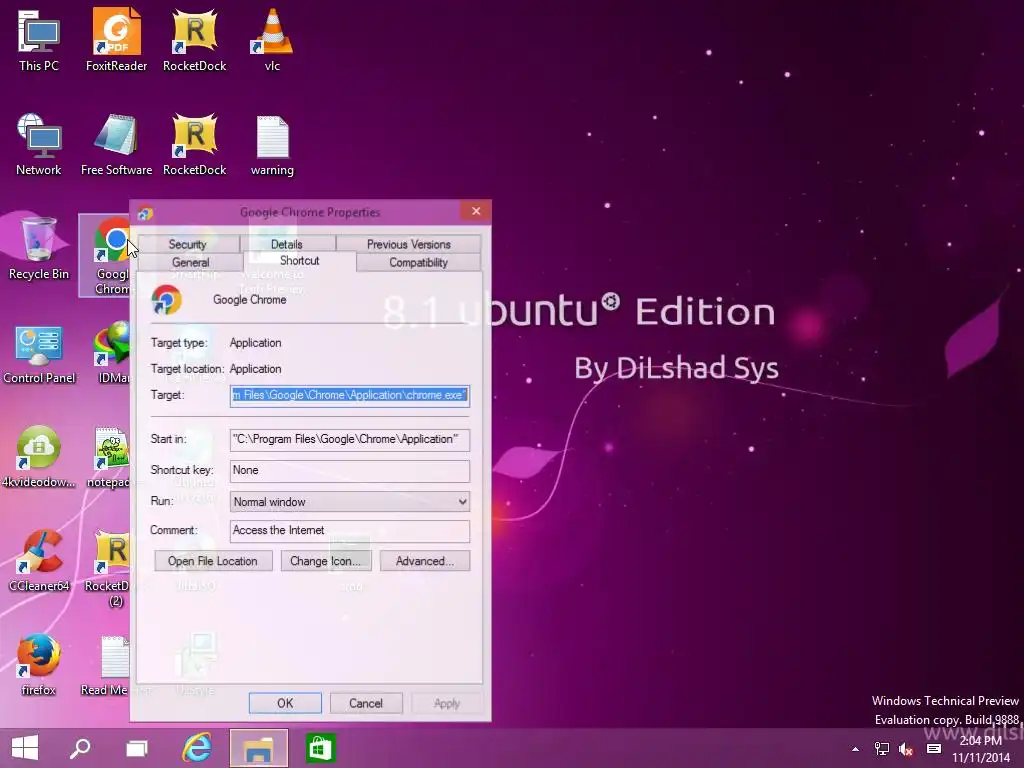The width and height of the screenshot is (1024, 768).
Task: Select the vlc desktop icon
Action: [x=272, y=39]
